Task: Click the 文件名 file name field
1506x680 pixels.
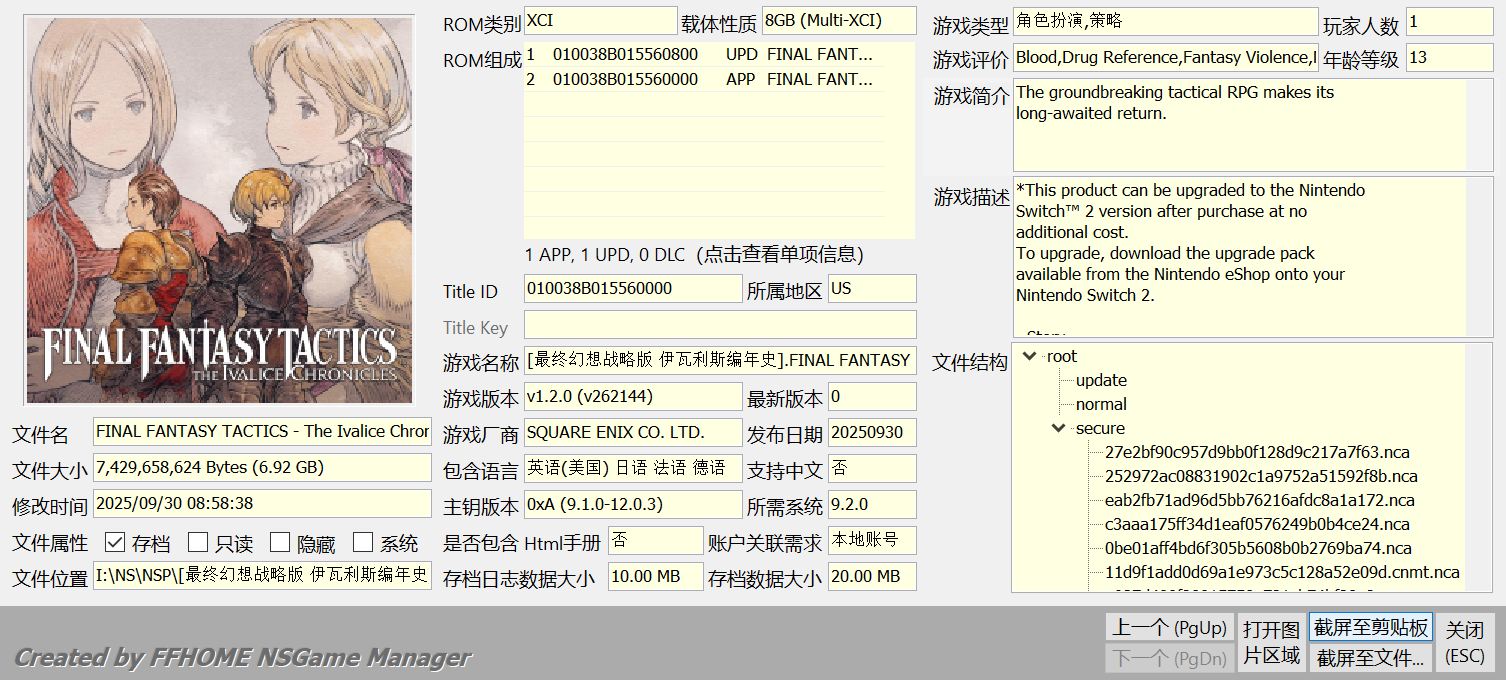Action: (262, 432)
